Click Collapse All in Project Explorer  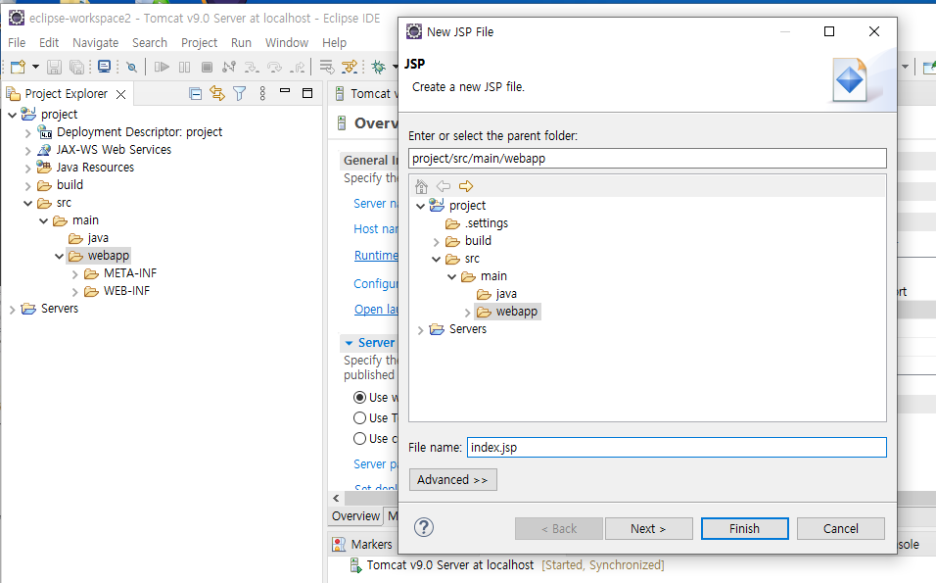point(195,94)
